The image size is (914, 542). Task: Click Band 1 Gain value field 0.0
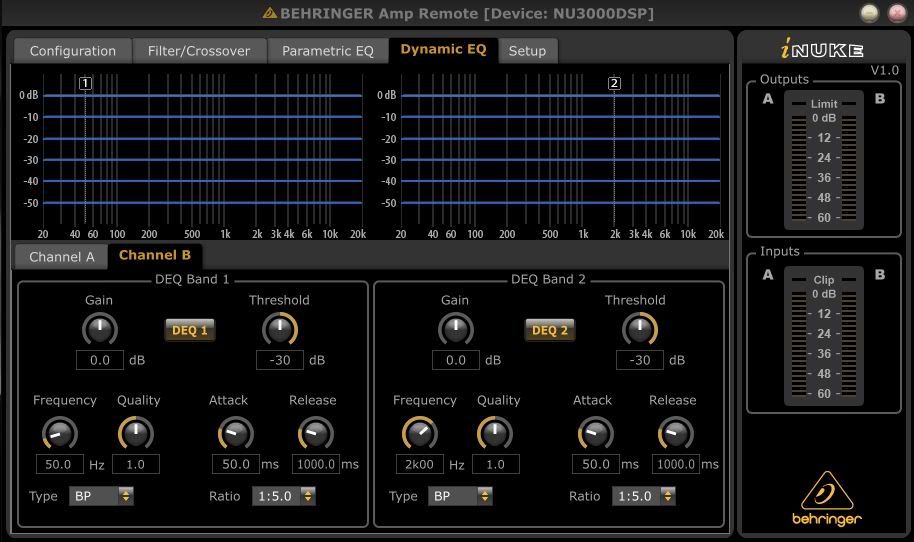100,360
